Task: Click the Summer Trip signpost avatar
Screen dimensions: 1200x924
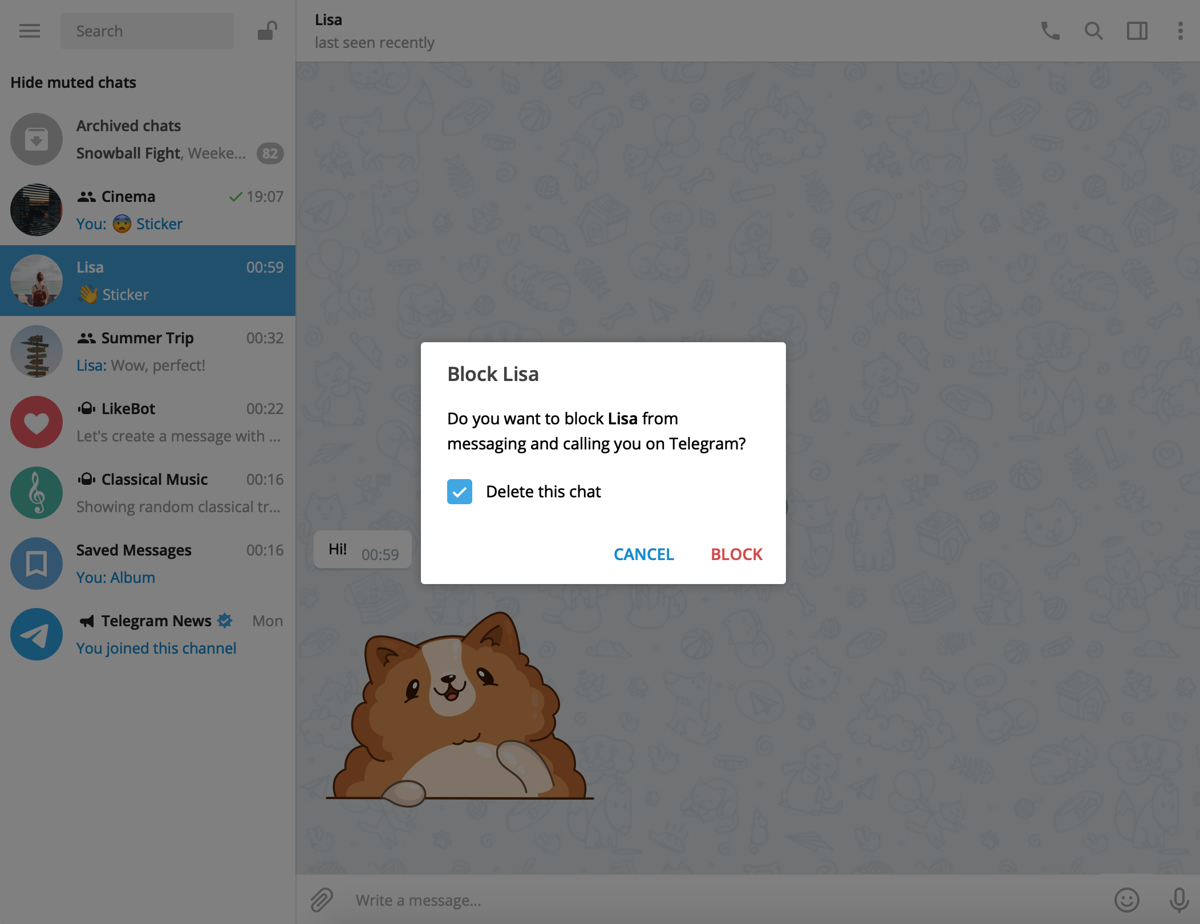Action: [36, 352]
